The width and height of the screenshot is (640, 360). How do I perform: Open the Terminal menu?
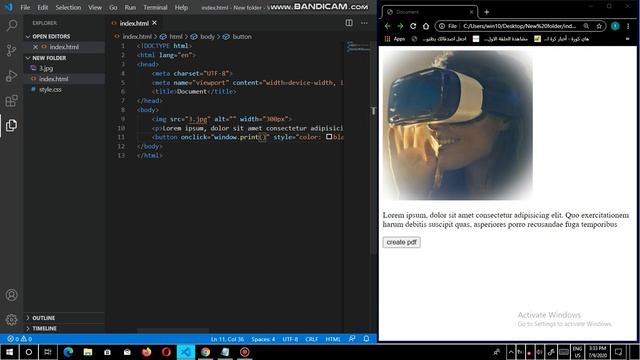point(155,7)
